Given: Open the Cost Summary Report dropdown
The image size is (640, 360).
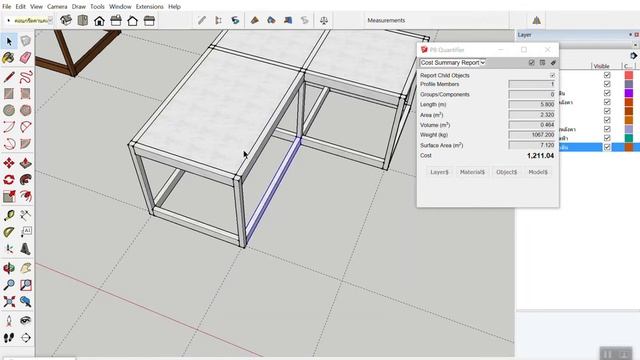Looking at the screenshot, I should click(x=453, y=62).
